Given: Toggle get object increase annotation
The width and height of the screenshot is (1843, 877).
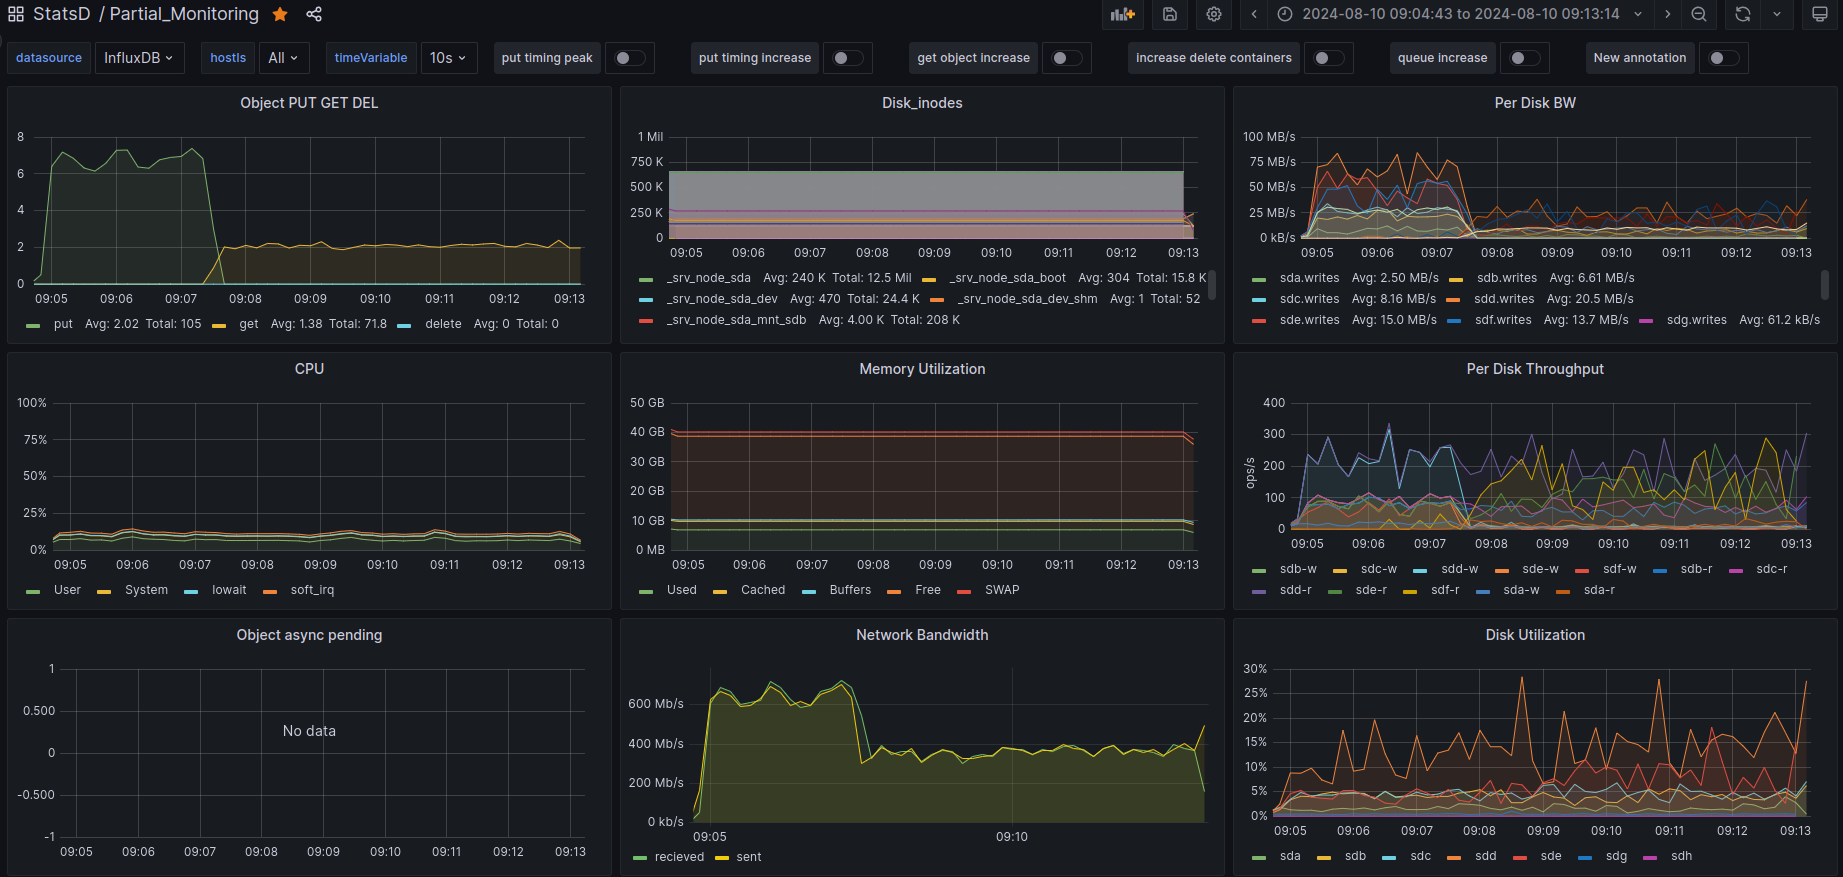Looking at the screenshot, I should click(x=1066, y=58).
